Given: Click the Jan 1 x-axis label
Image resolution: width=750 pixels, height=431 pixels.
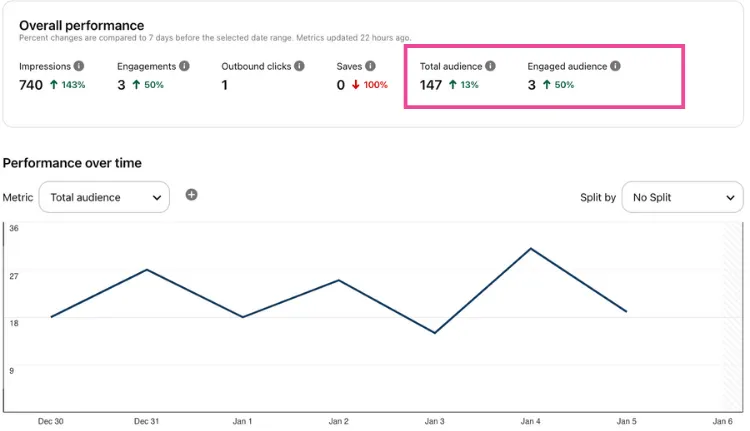Looking at the screenshot, I should tap(243, 421).
